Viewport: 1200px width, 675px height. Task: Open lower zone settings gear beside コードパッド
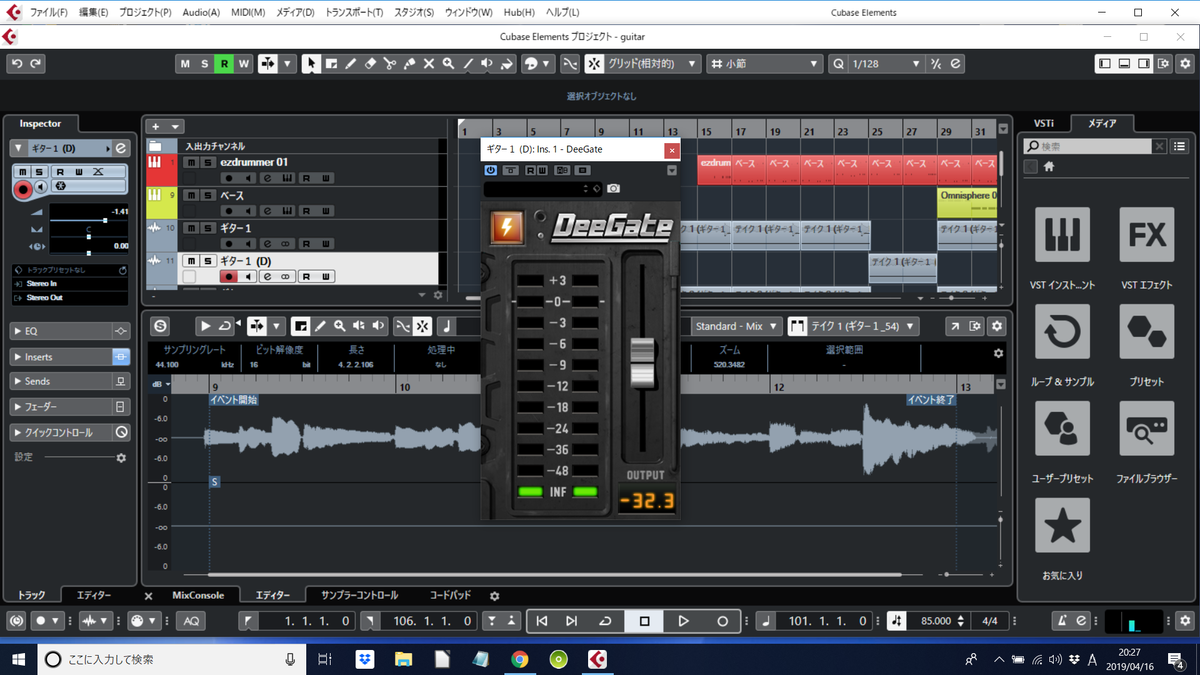(x=494, y=596)
